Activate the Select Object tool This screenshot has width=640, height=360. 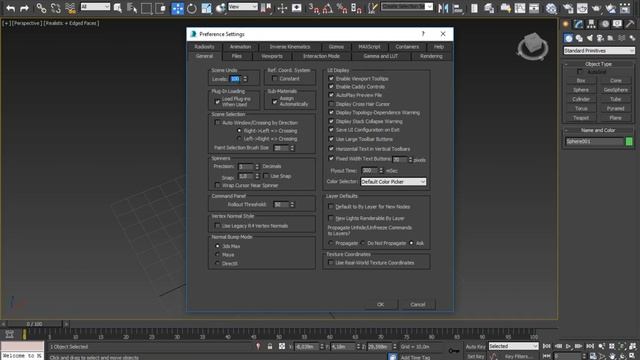coord(118,8)
